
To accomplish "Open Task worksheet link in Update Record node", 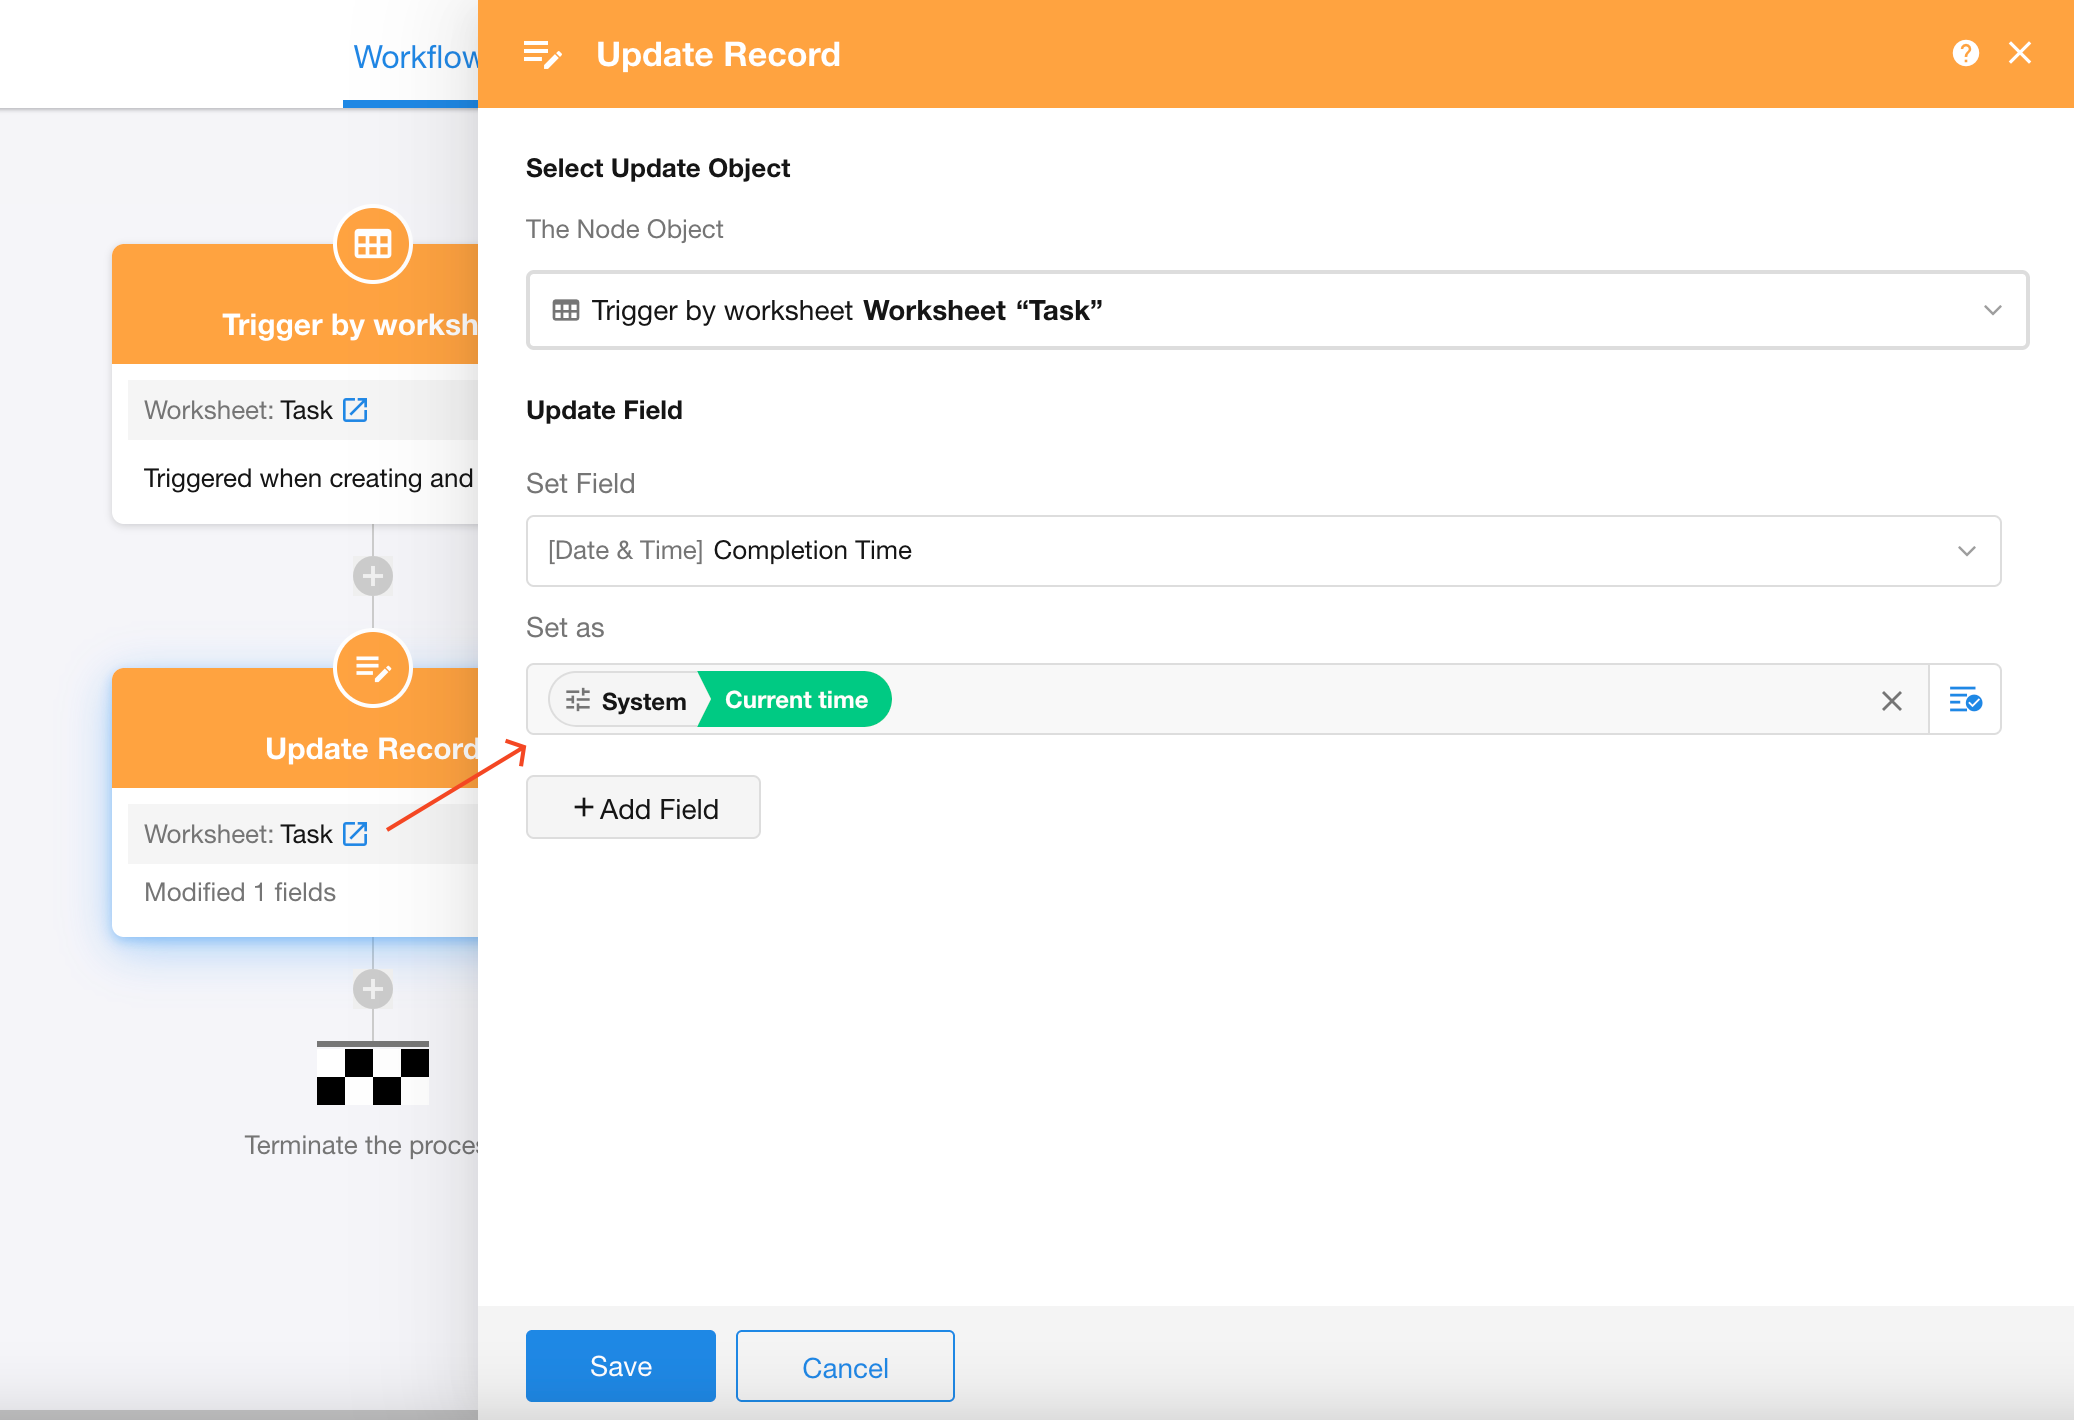I will tap(355, 834).
